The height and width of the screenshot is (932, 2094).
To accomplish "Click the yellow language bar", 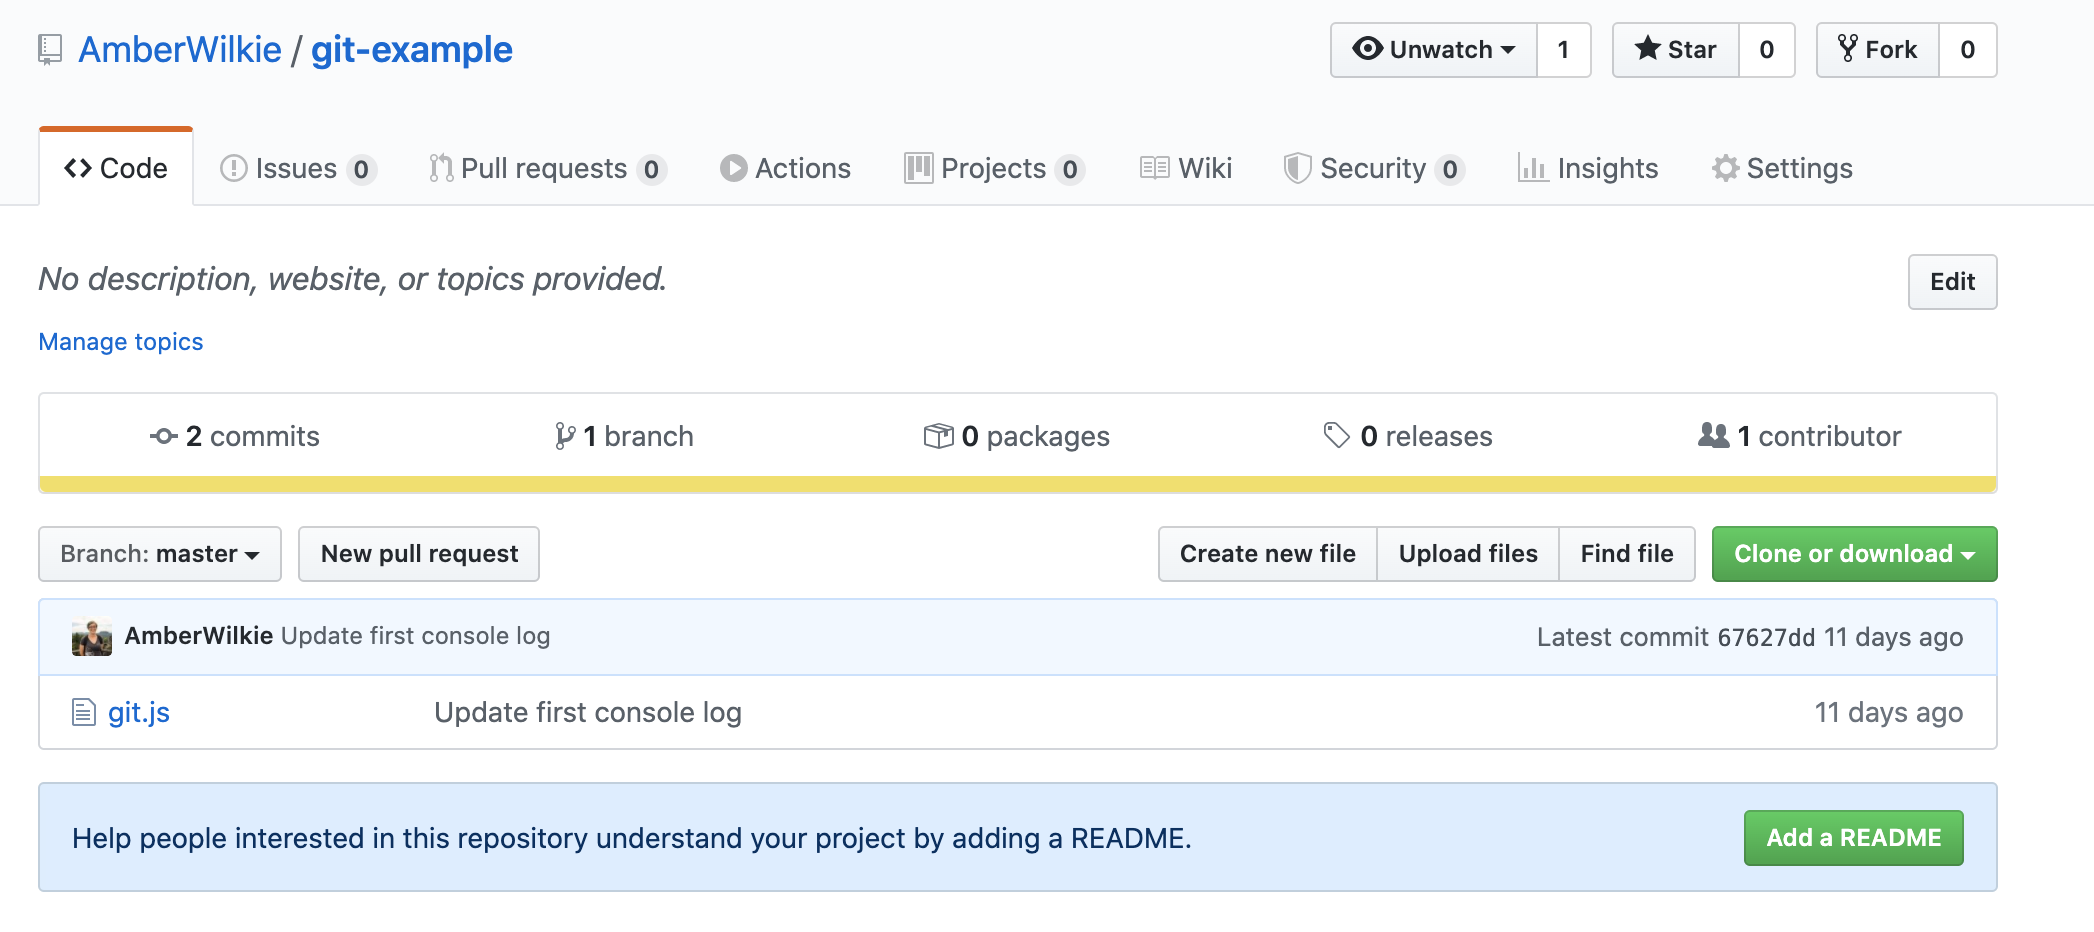I will 1017,485.
